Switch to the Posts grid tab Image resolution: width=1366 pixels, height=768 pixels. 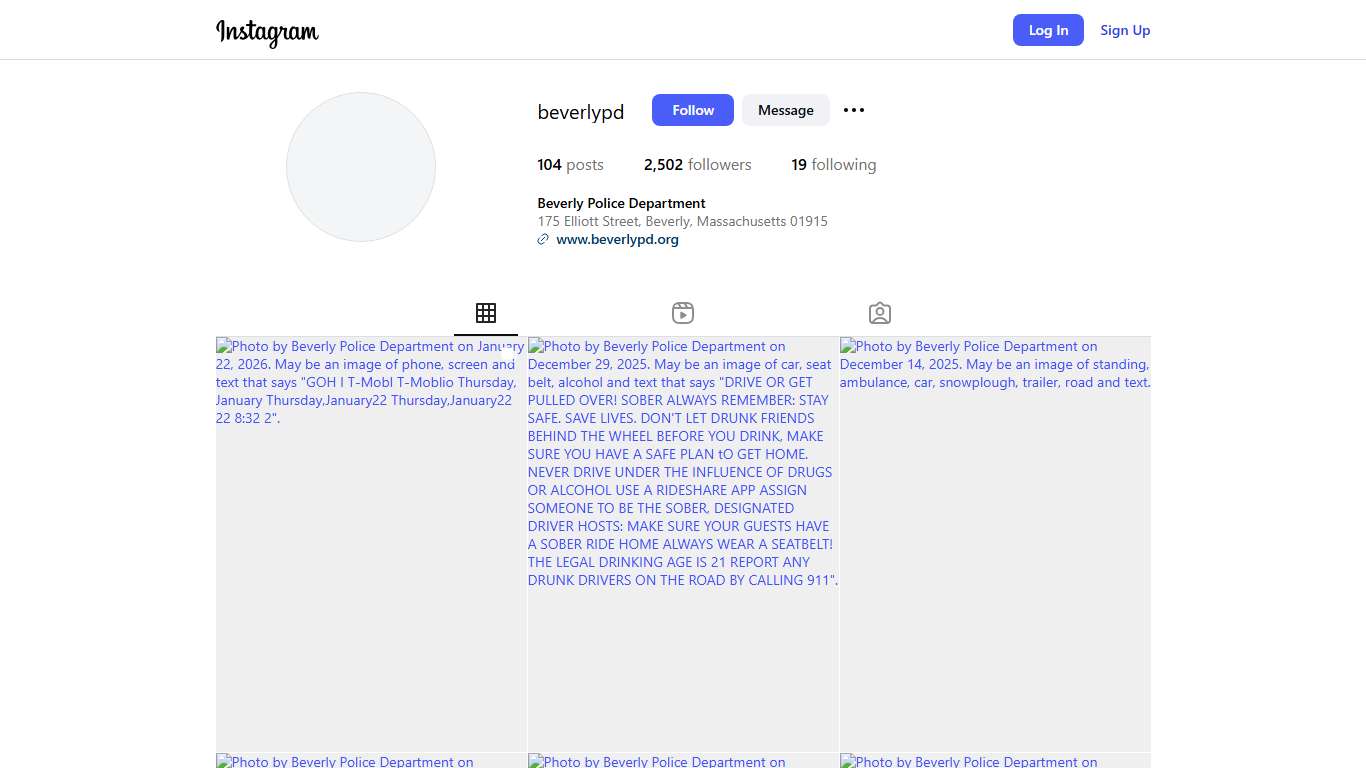click(x=486, y=313)
